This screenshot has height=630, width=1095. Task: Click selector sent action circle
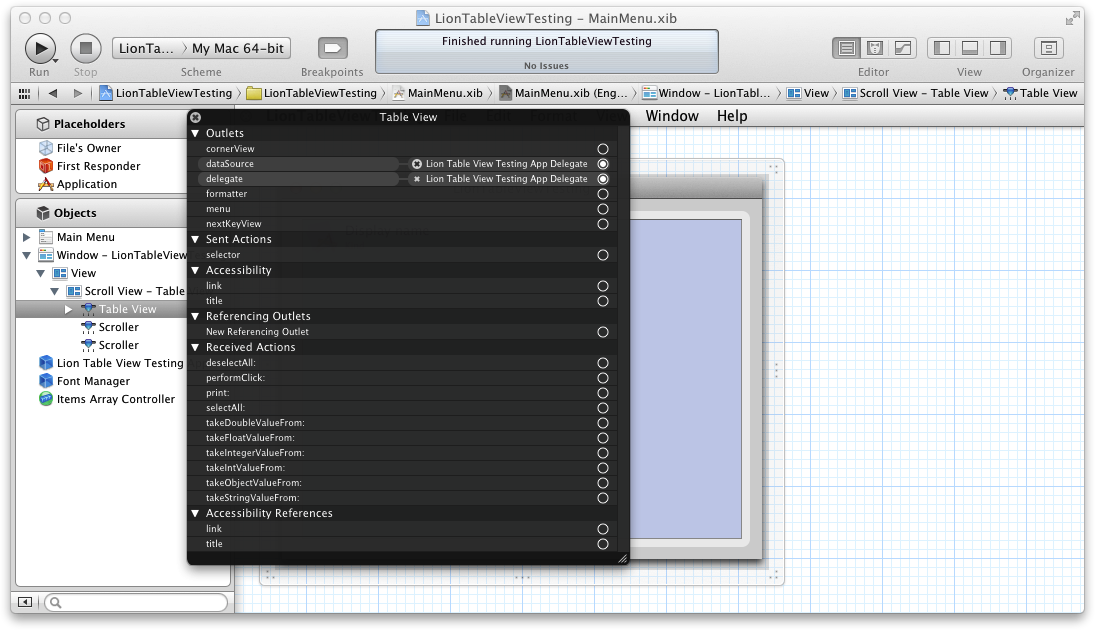[x=603, y=256]
